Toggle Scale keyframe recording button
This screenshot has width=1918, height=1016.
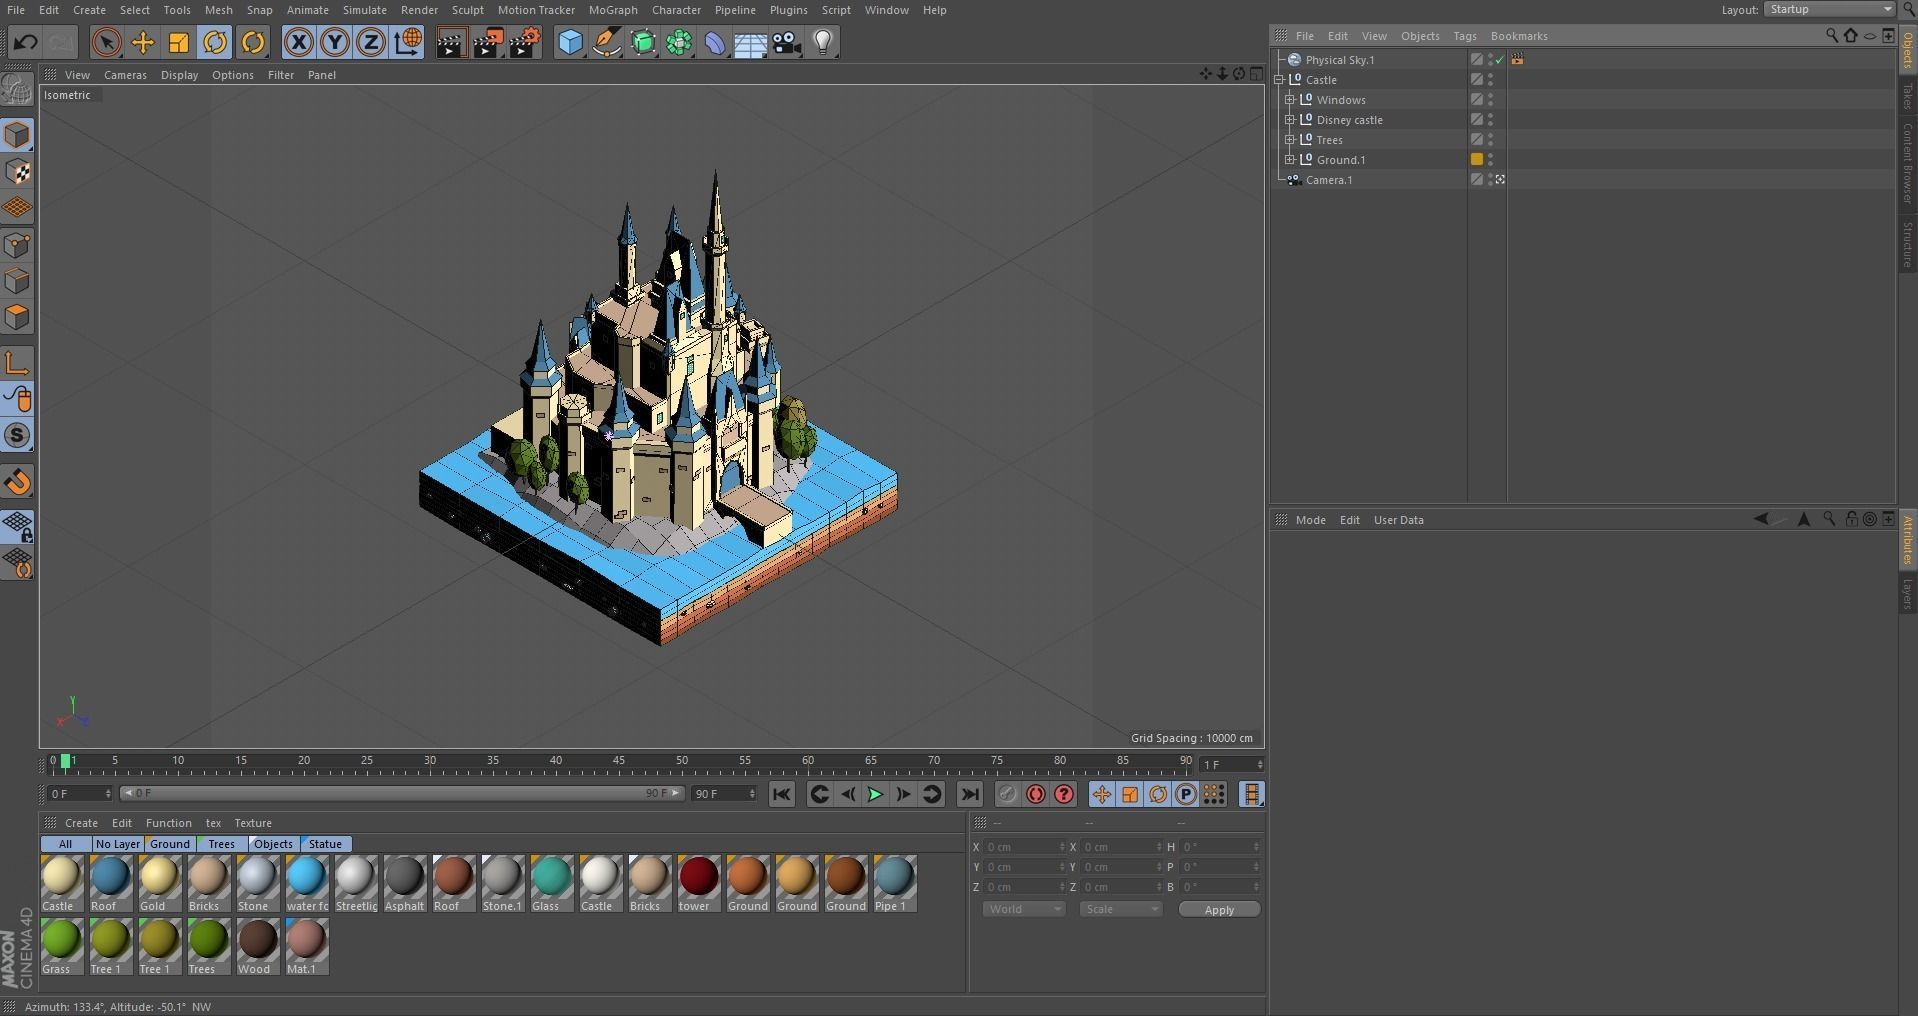tap(1130, 794)
